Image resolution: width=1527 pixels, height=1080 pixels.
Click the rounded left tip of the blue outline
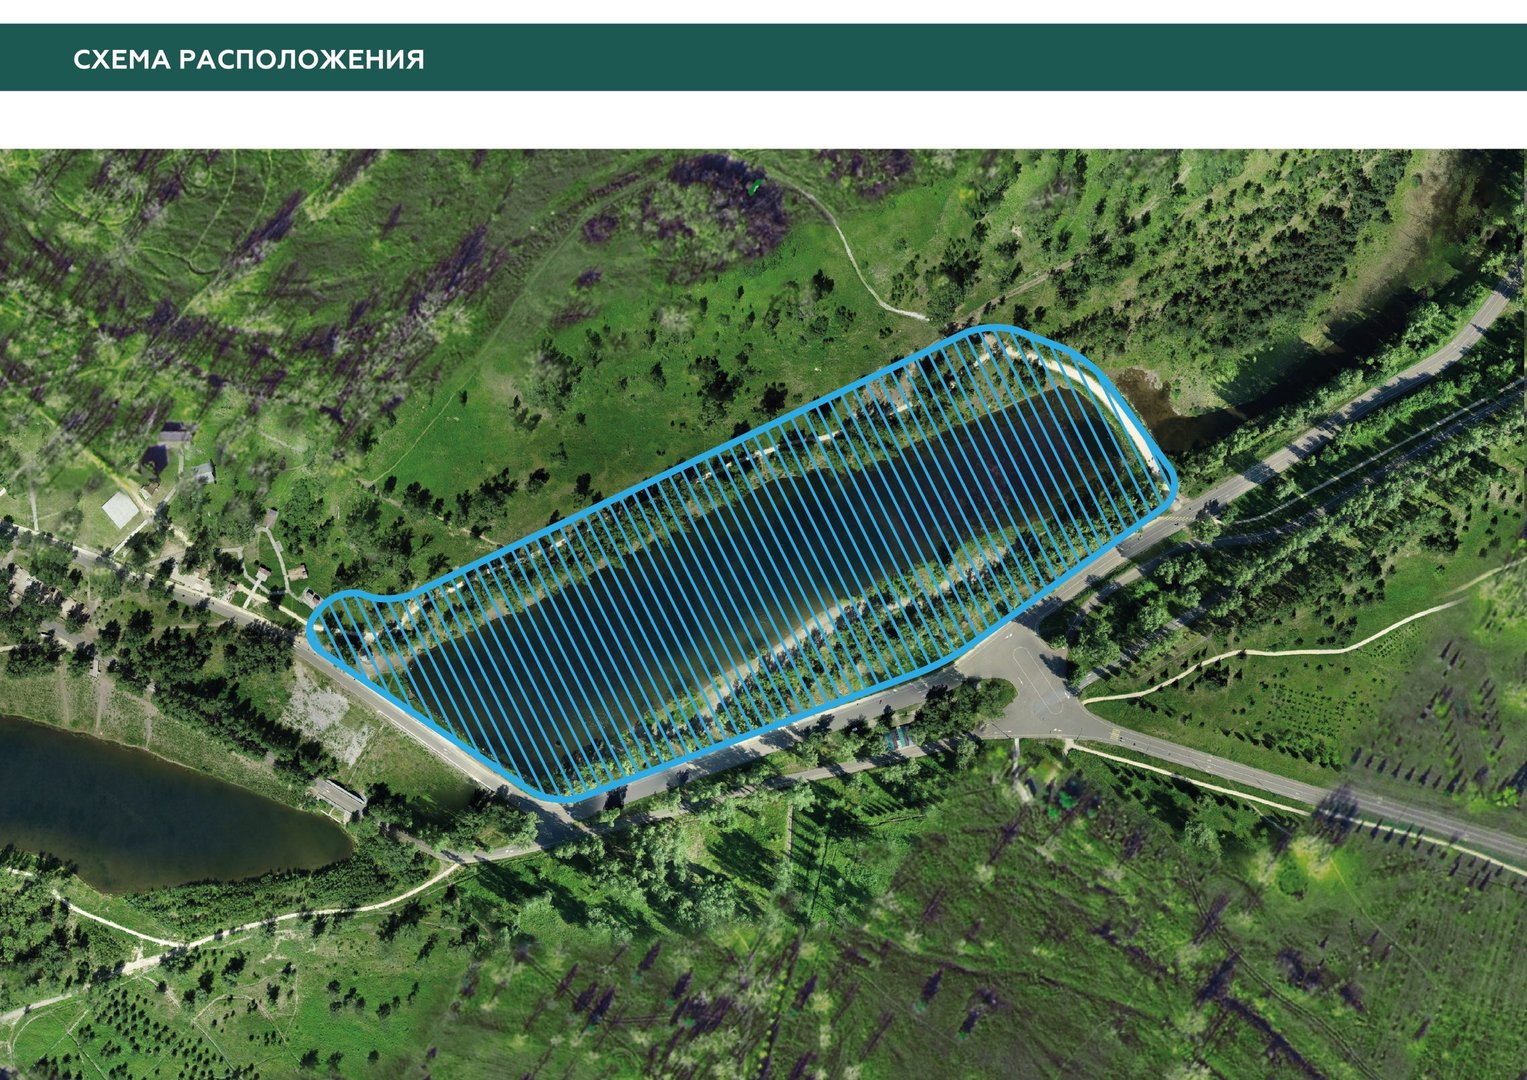[313, 625]
